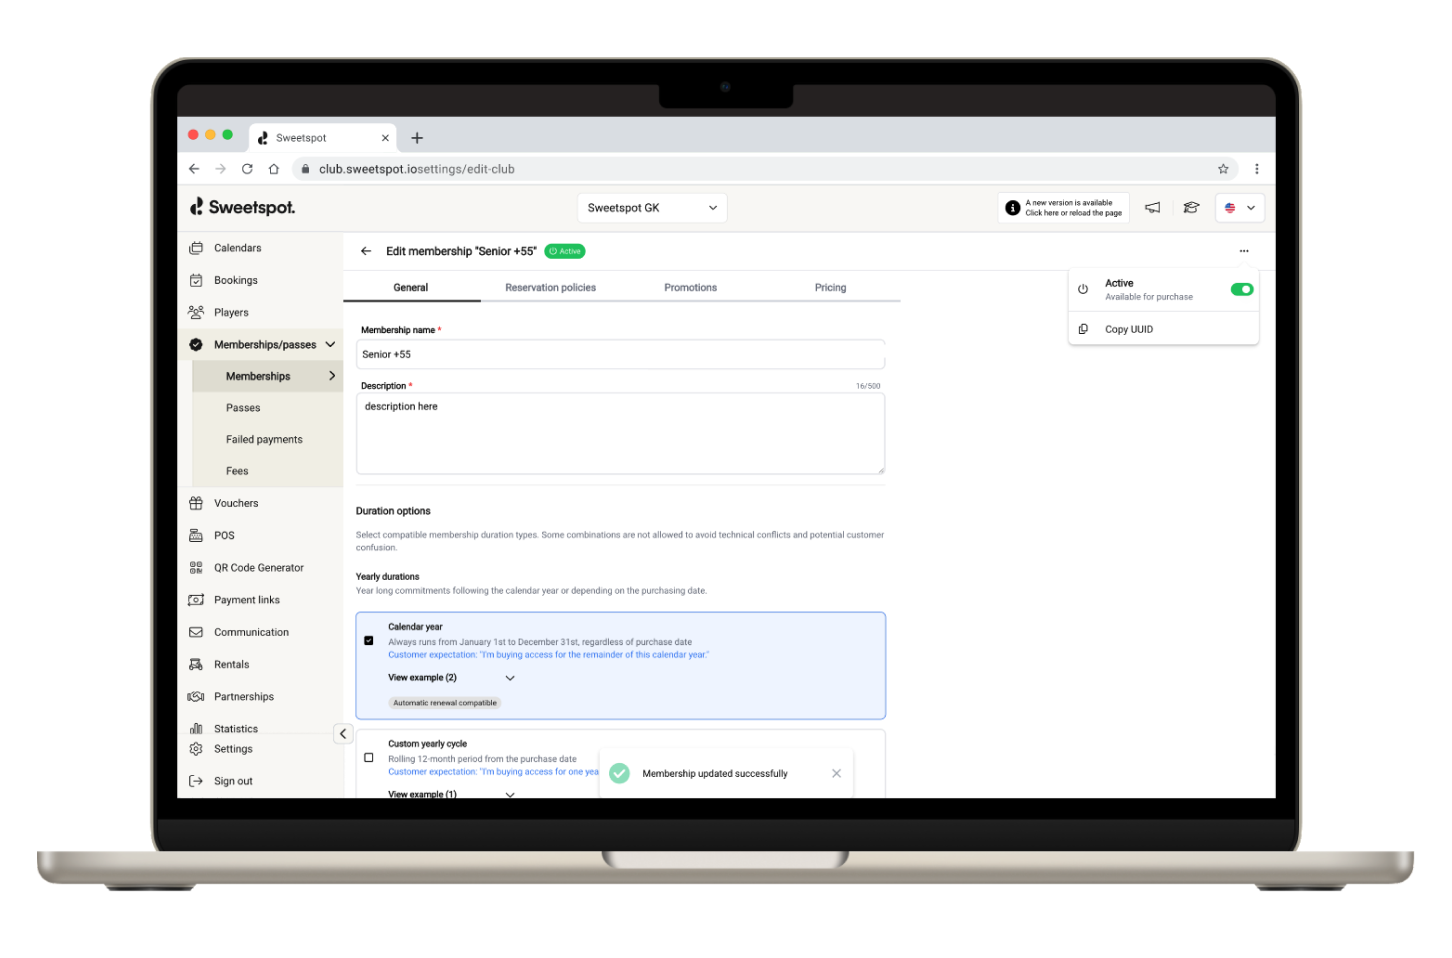The height and width of the screenshot is (958, 1452).
Task: Click the 'Yearly durations' label
Action: tap(388, 577)
